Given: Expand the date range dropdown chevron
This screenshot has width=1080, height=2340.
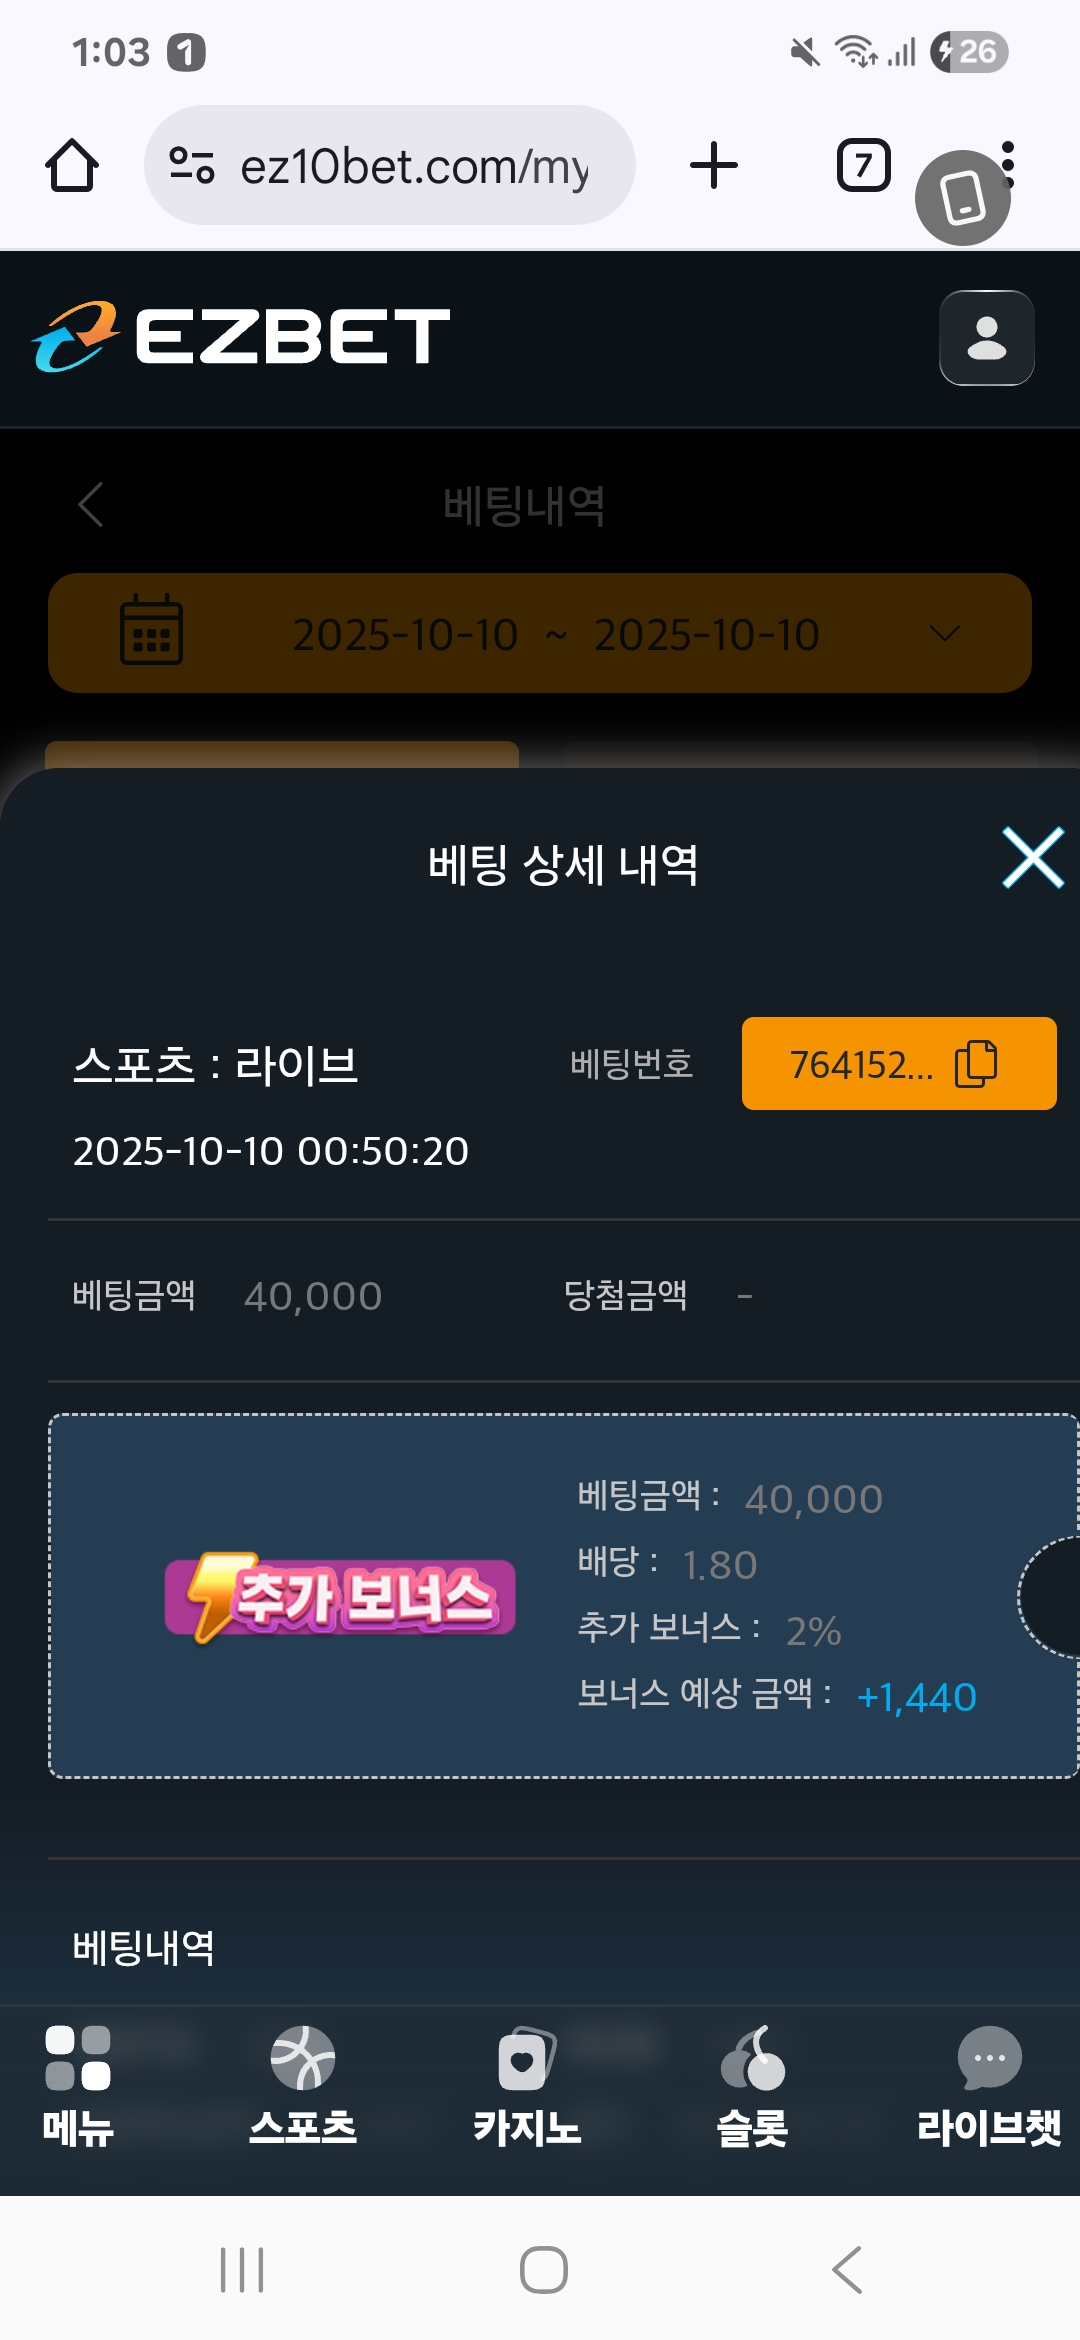Looking at the screenshot, I should [945, 633].
